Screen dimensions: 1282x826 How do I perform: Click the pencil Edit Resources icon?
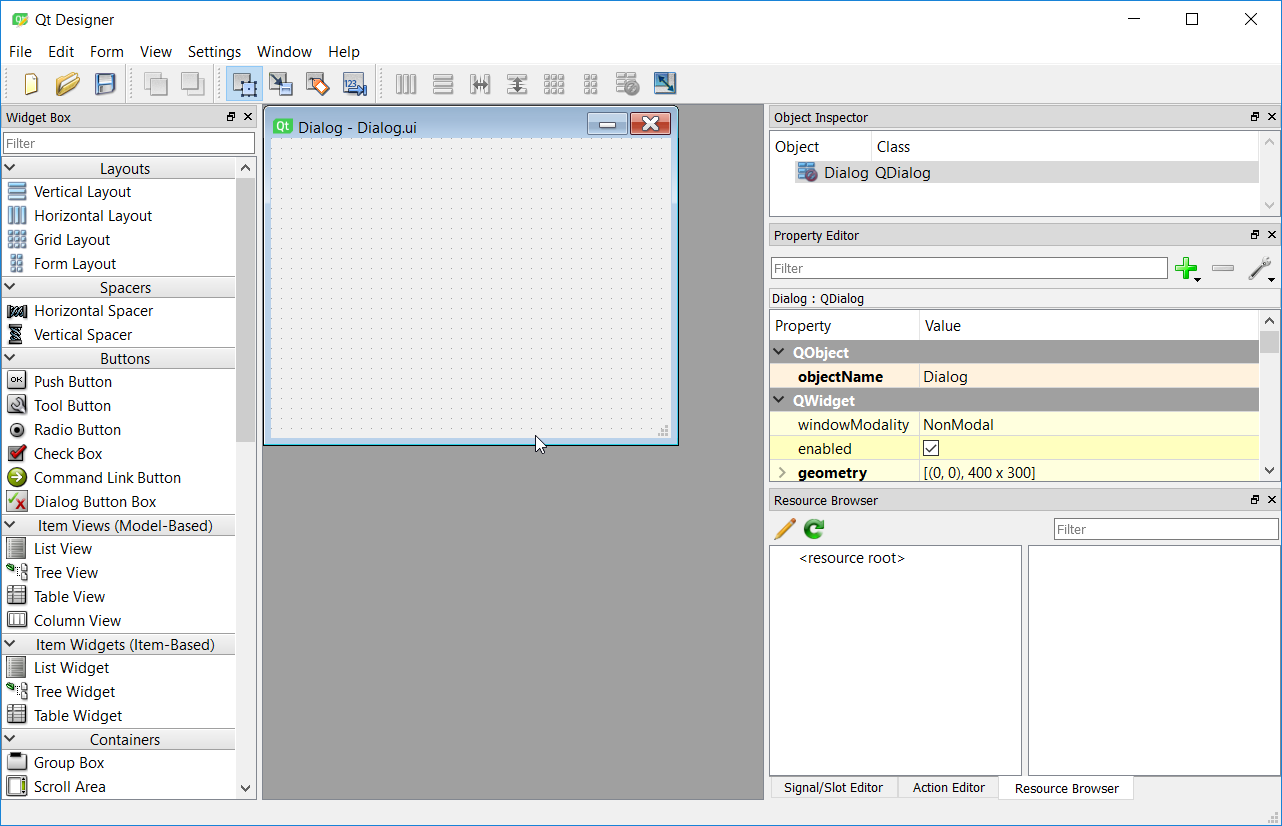click(785, 529)
